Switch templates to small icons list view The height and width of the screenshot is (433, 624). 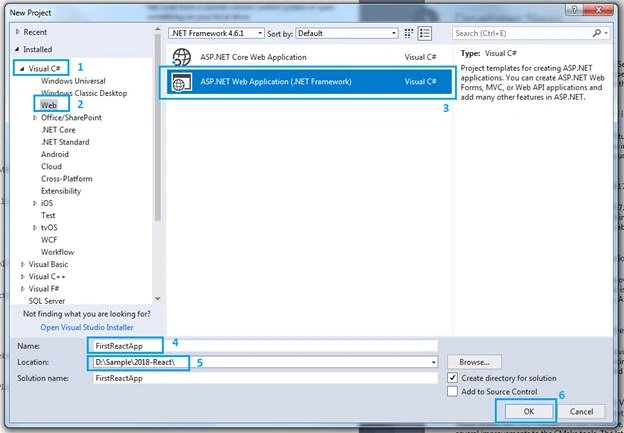(x=425, y=33)
